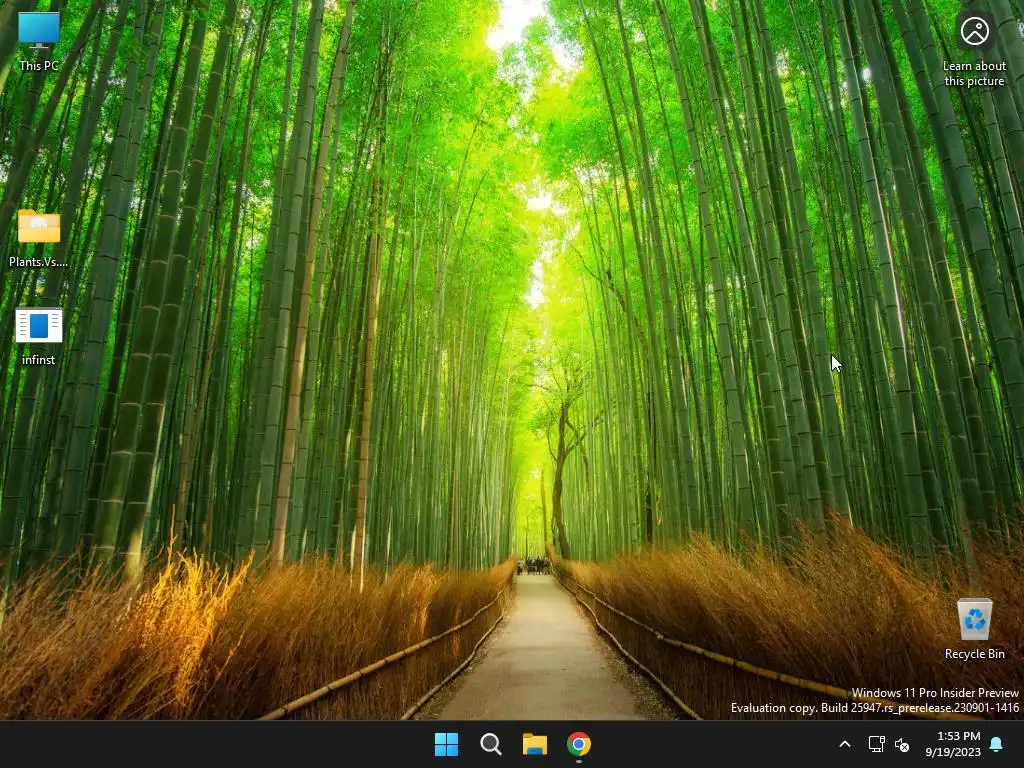Switch to Google Chrome on taskbar
This screenshot has width=1024, height=768.
(x=579, y=744)
